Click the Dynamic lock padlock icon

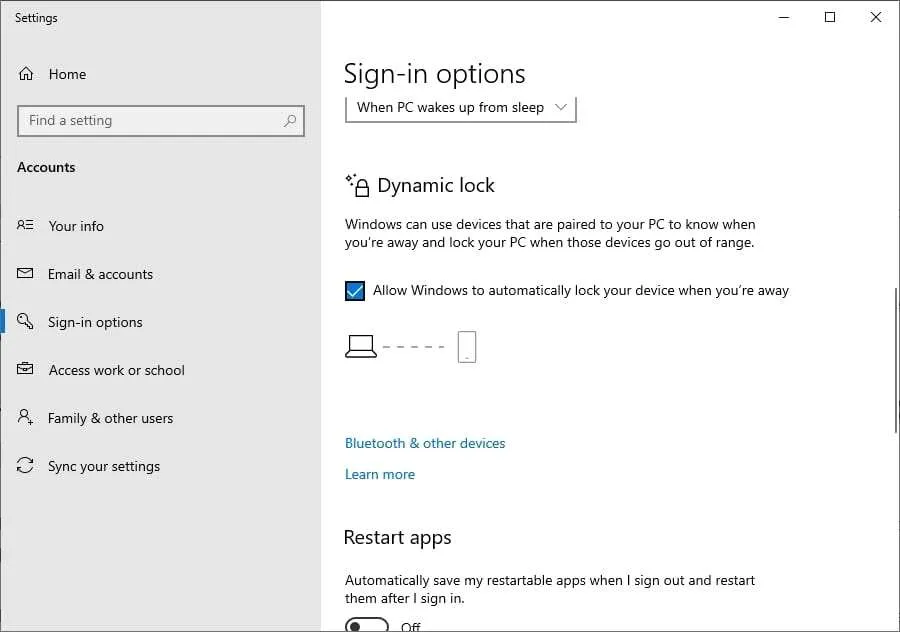coord(358,185)
